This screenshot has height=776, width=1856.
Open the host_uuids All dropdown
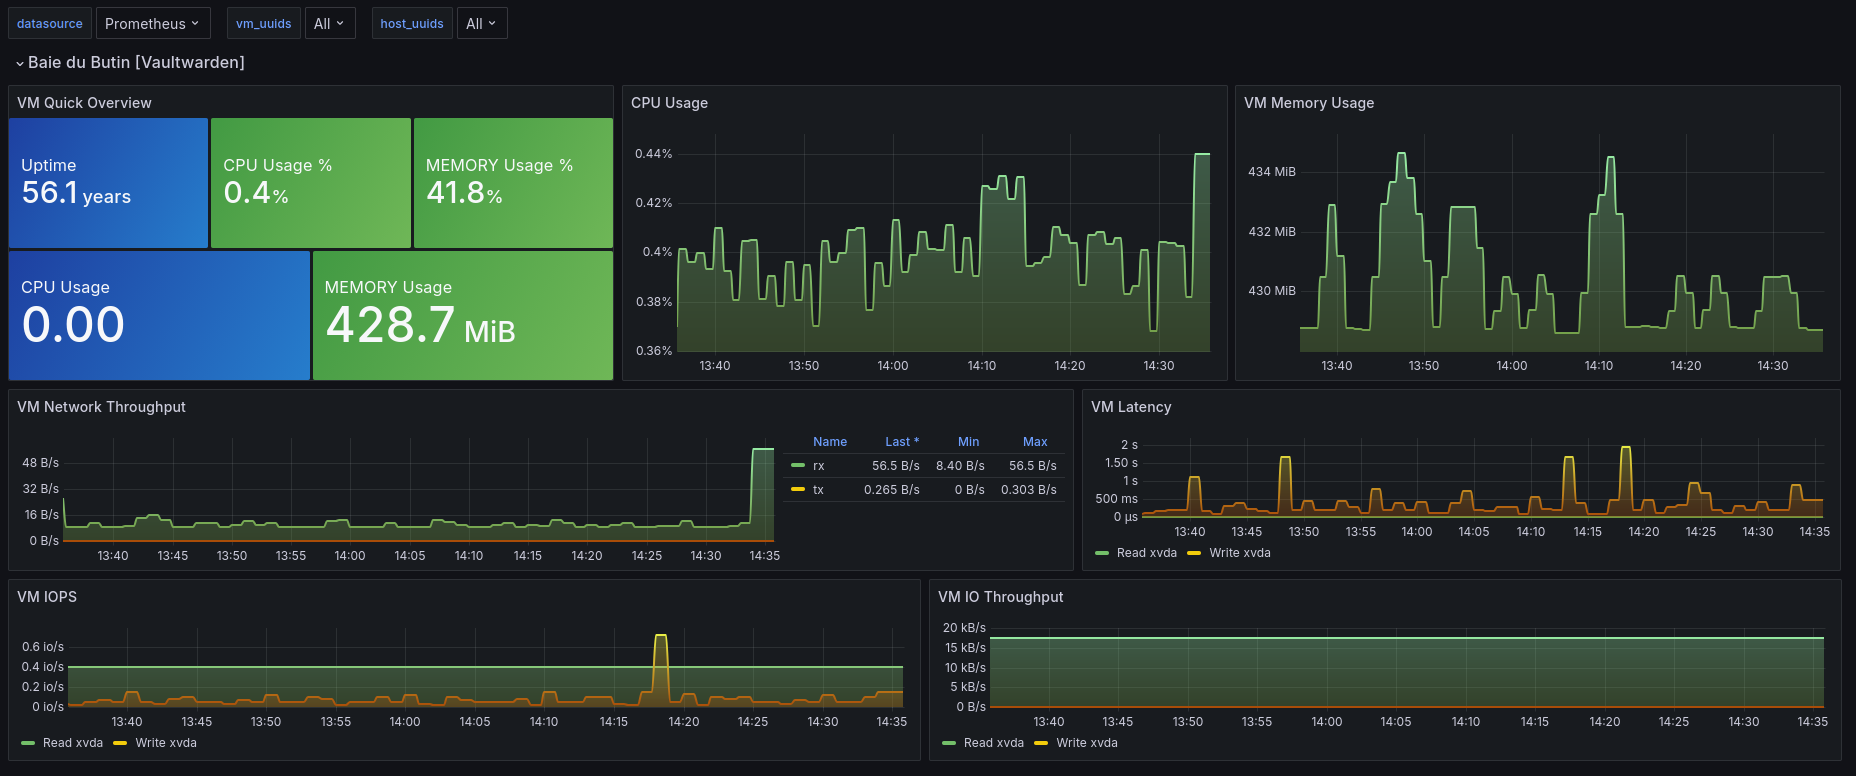pyautogui.click(x=481, y=24)
